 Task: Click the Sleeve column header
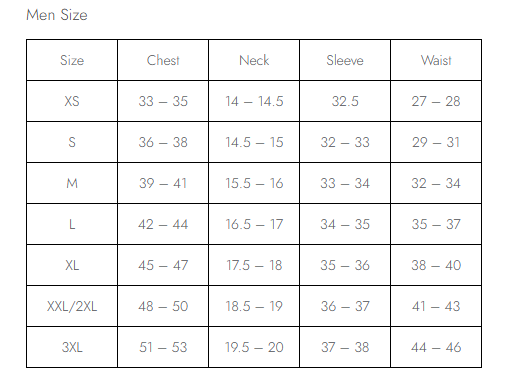(x=345, y=60)
